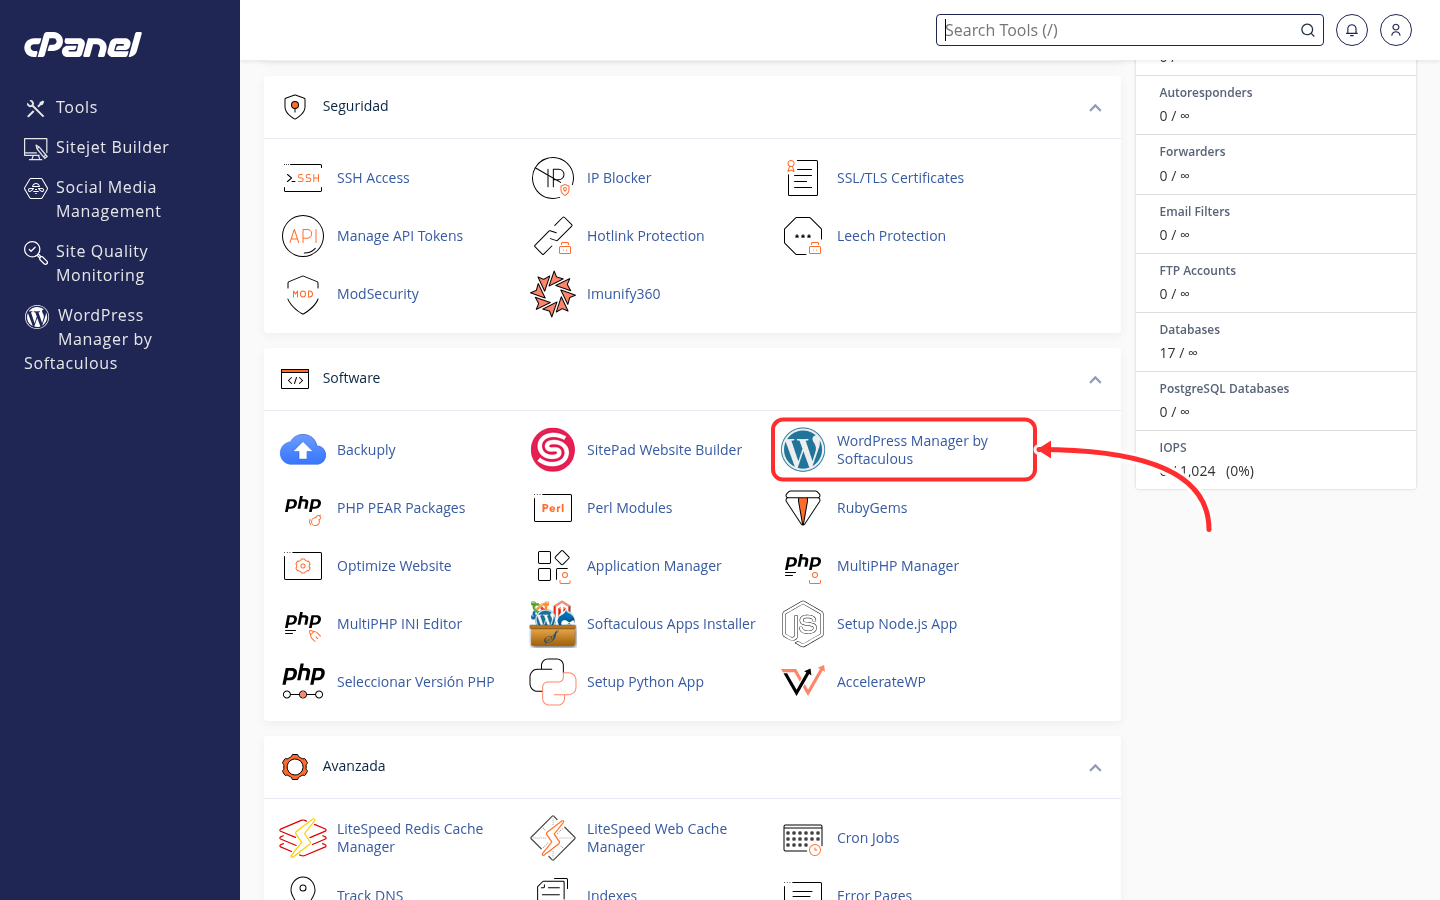
Task: Follow the Hotlink Protection link
Action: coord(645,236)
